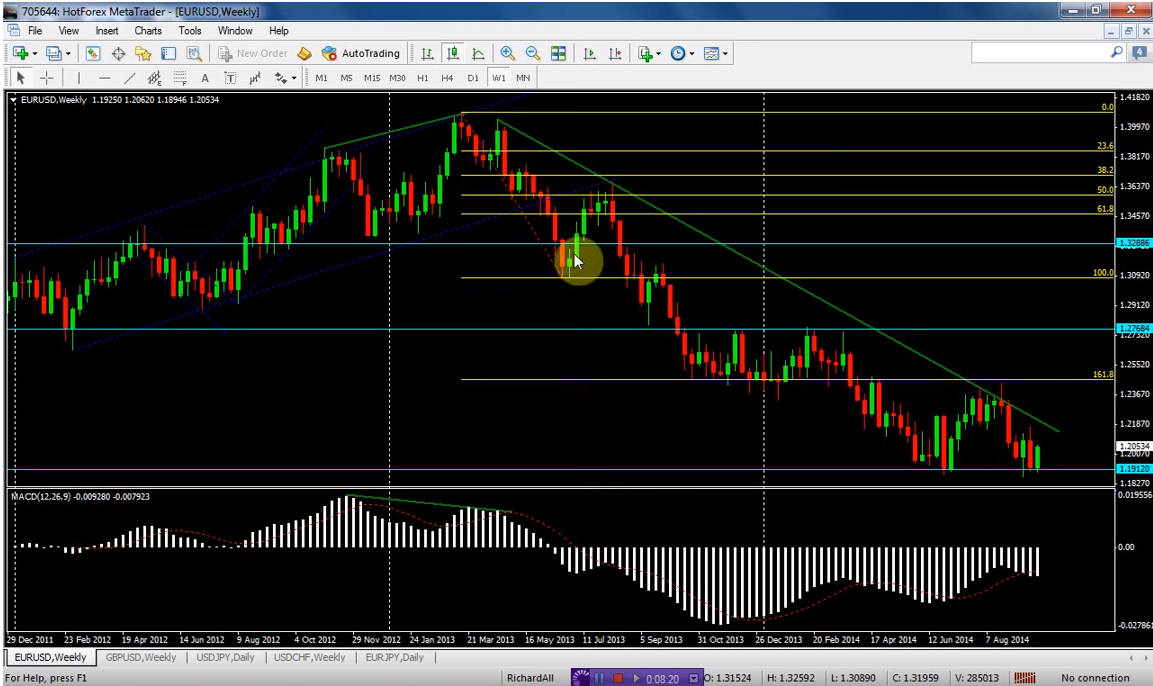Zoom in on the chart
The width and height of the screenshot is (1153, 686).
point(507,53)
